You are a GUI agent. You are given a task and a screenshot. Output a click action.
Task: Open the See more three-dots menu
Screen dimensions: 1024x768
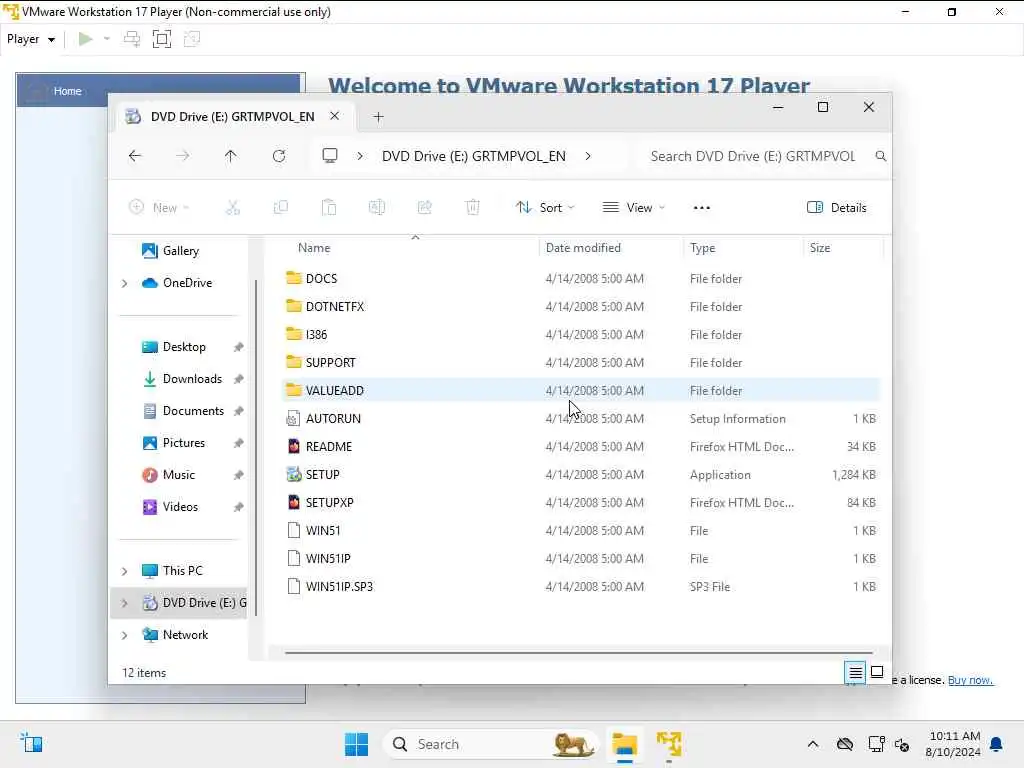(701, 208)
